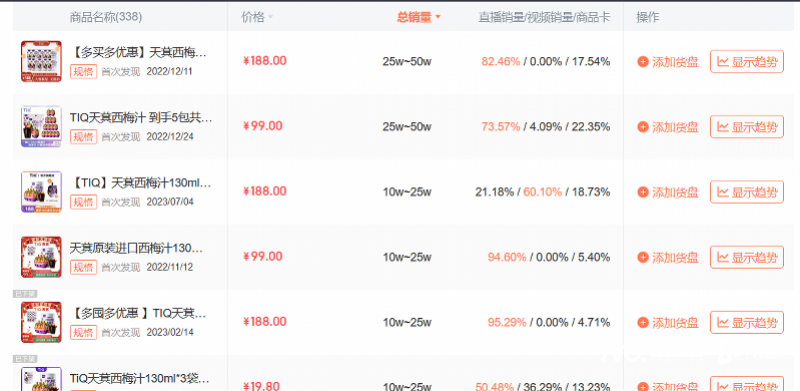Open thumbnail of TiQ天萁西梅汁130ml*3袋 product

[x=41, y=379]
